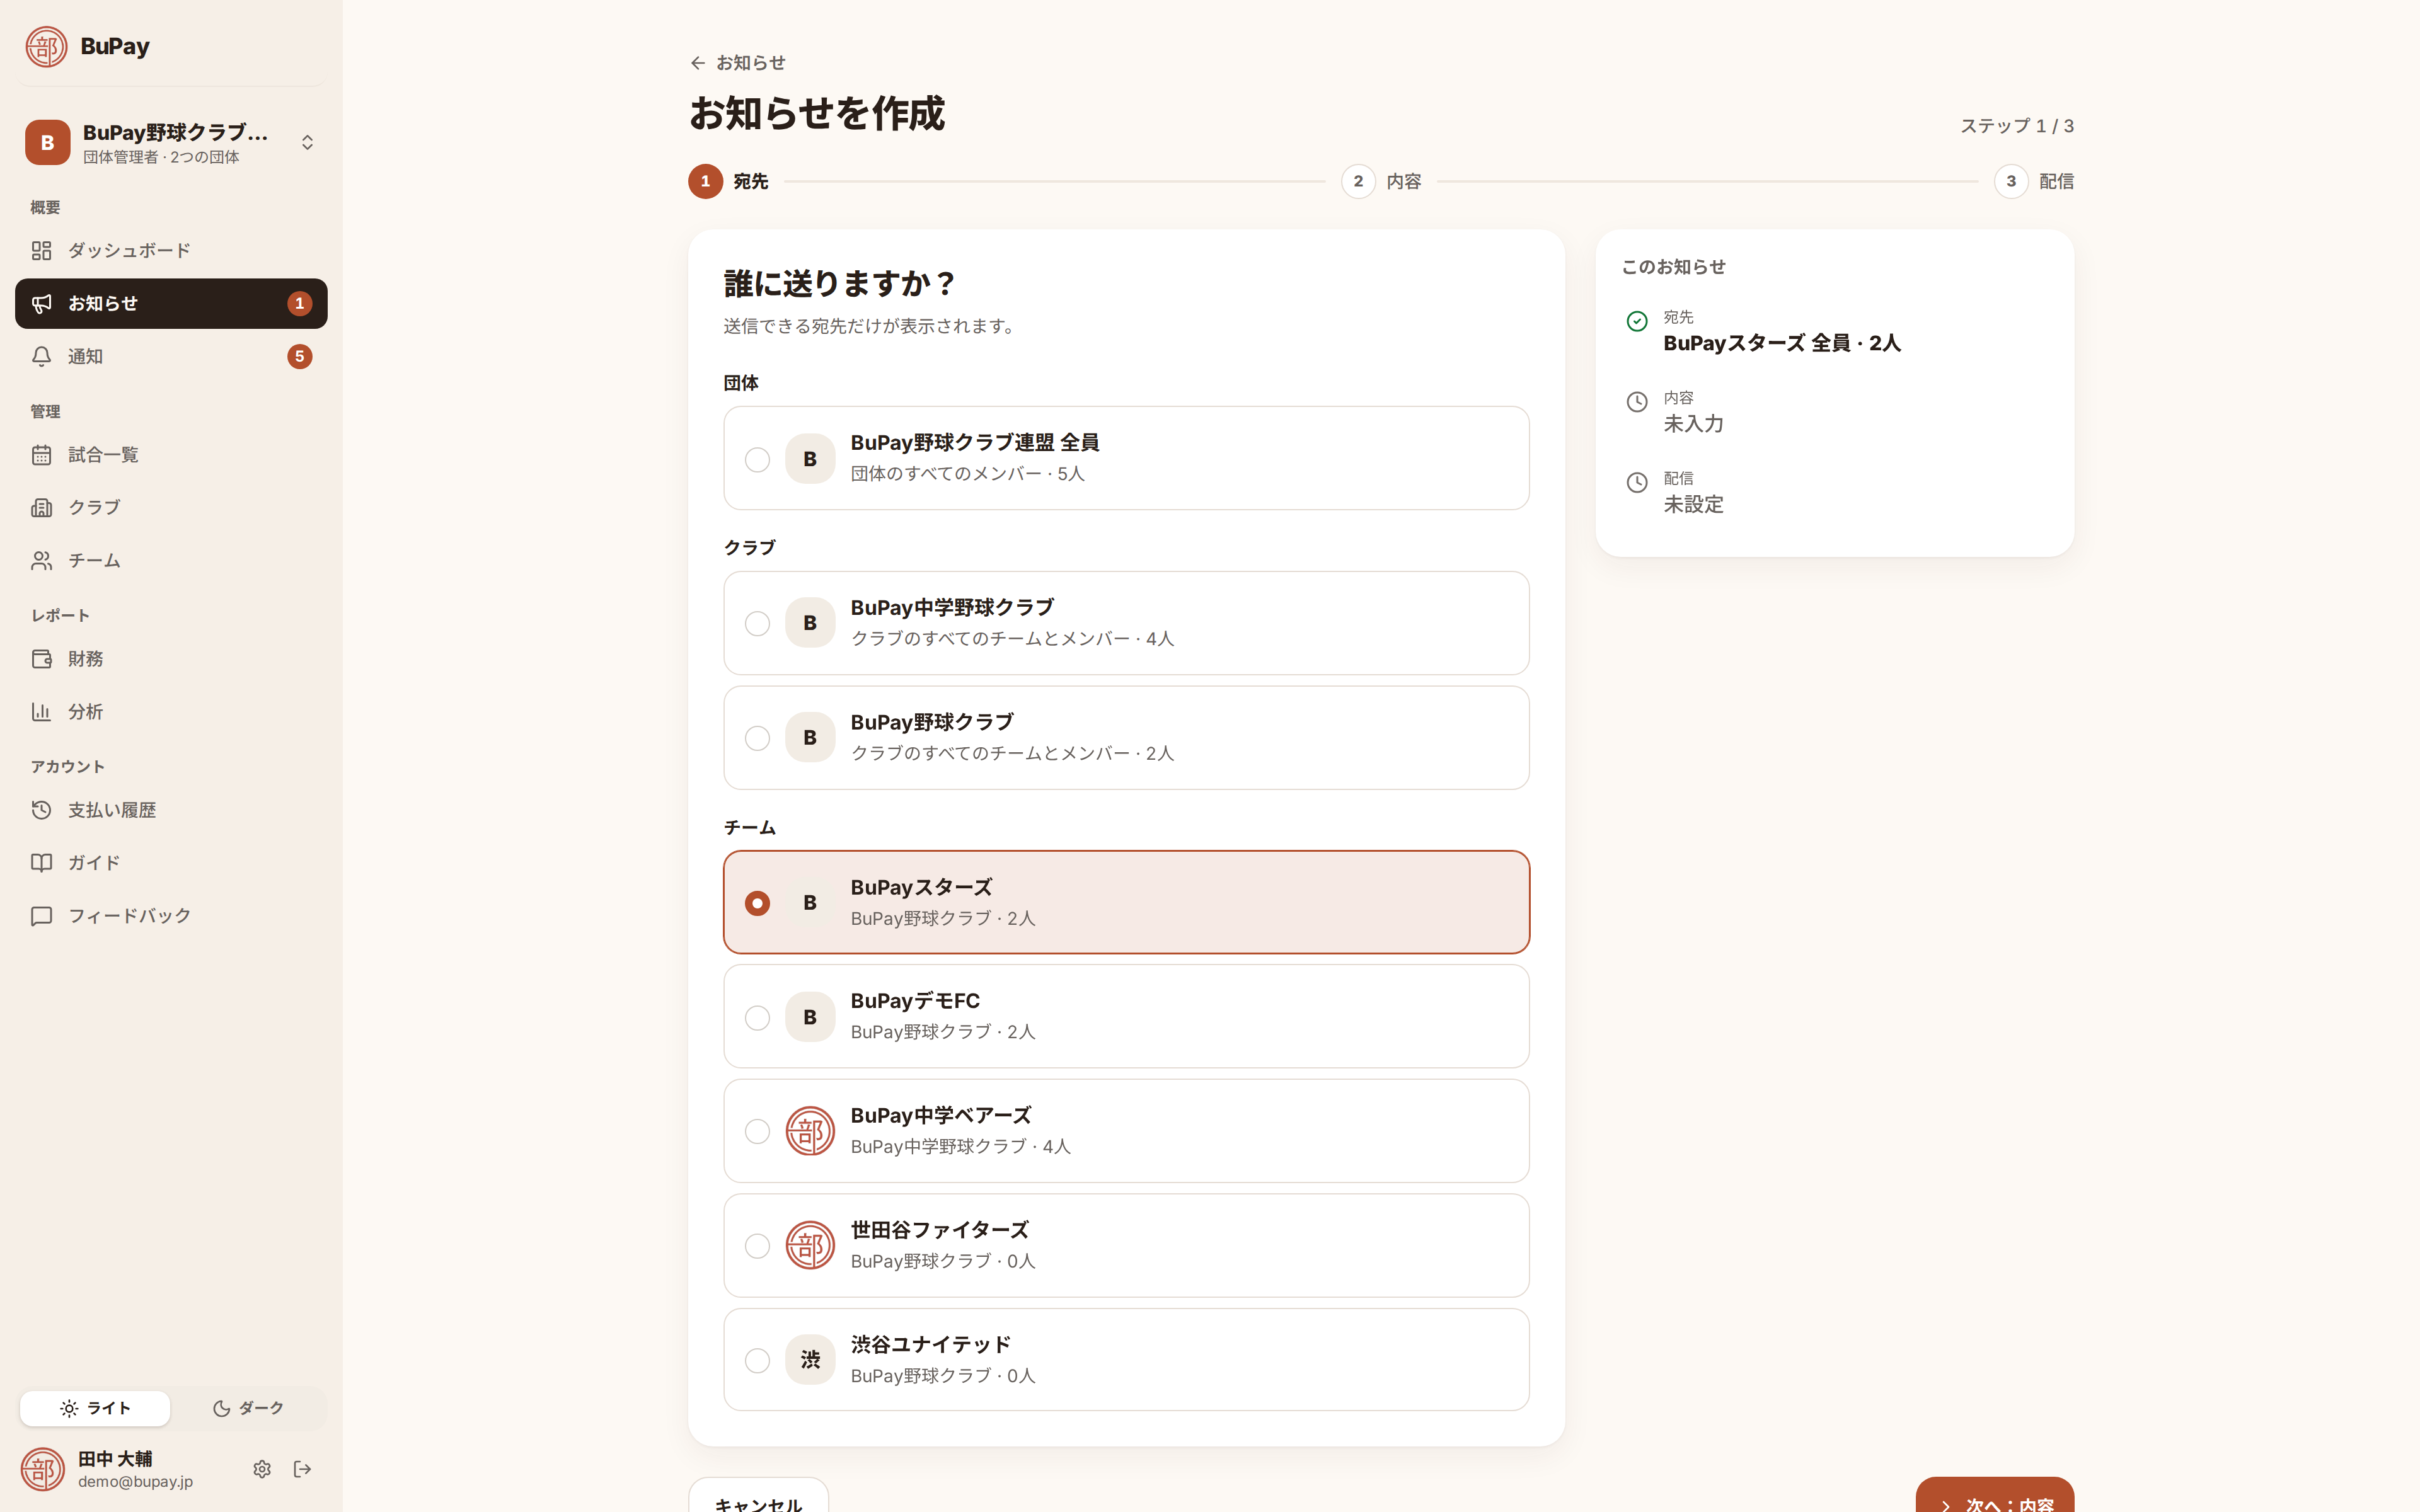This screenshot has height=1512, width=2420.
Task: Open settings via the gear icon
Action: pos(262,1469)
